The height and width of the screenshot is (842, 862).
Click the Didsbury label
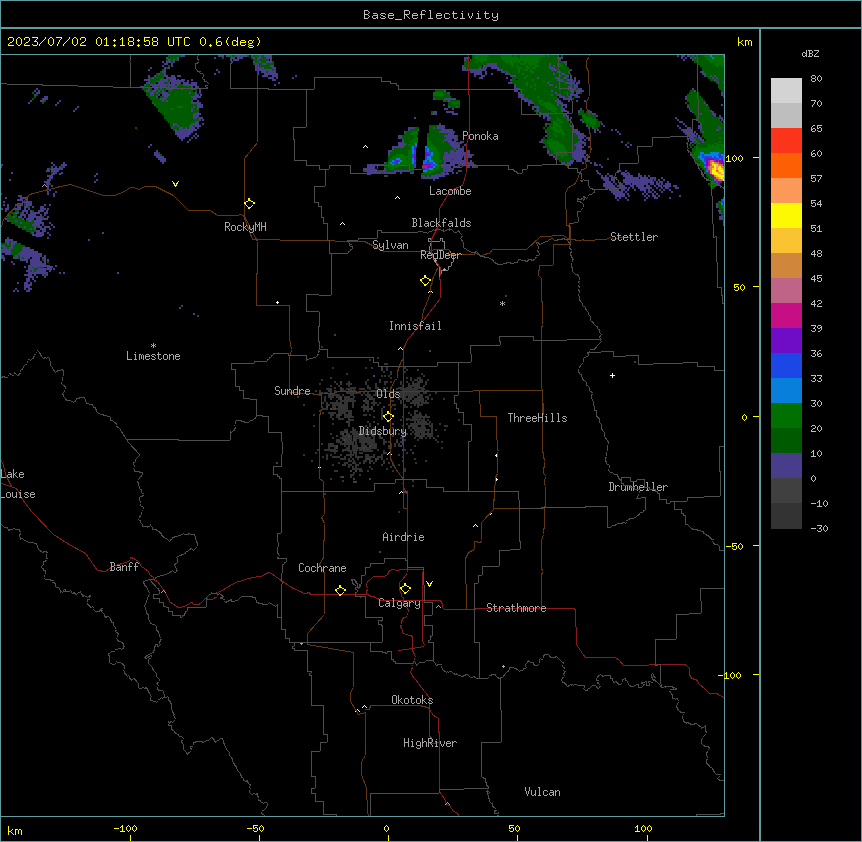[383, 431]
